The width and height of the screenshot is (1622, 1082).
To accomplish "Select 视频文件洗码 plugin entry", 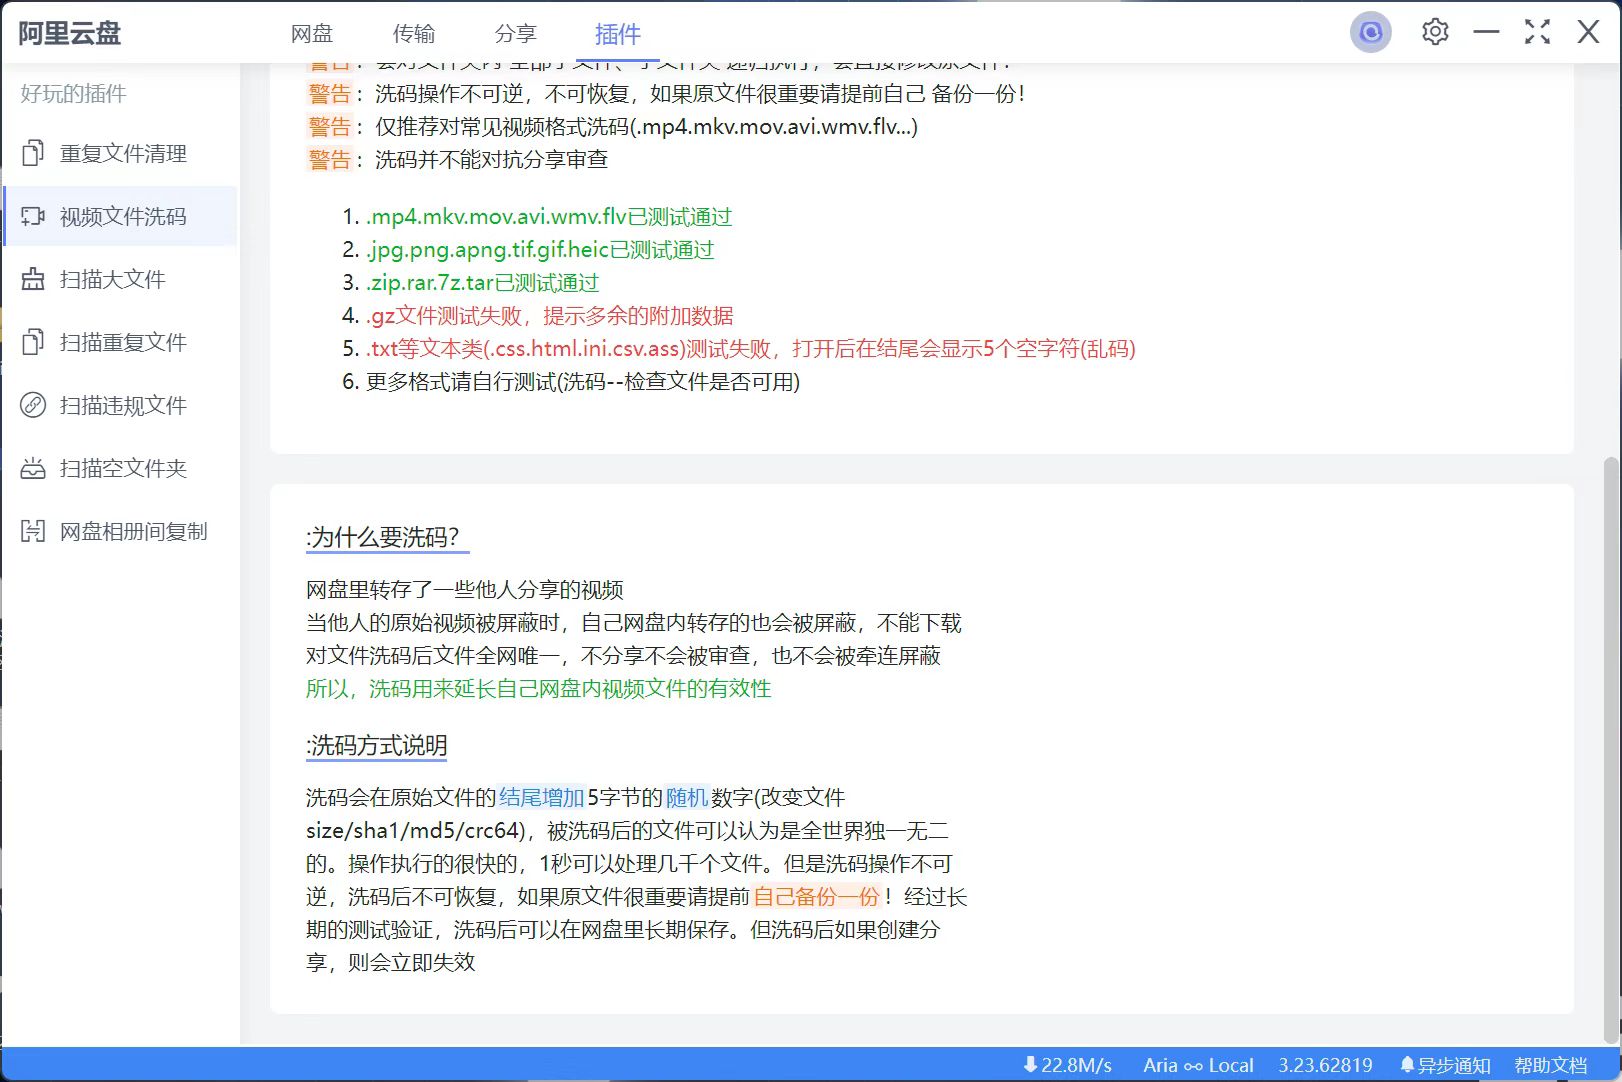I will [x=120, y=216].
